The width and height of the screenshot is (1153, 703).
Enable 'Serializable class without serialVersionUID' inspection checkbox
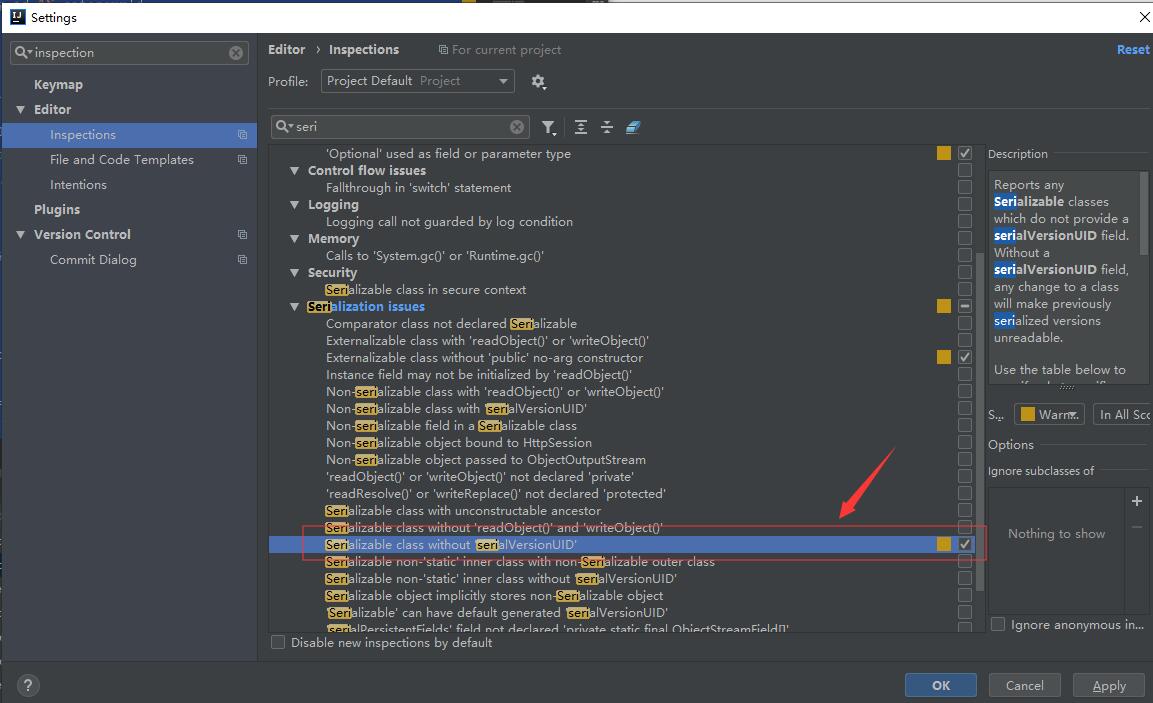tap(964, 544)
